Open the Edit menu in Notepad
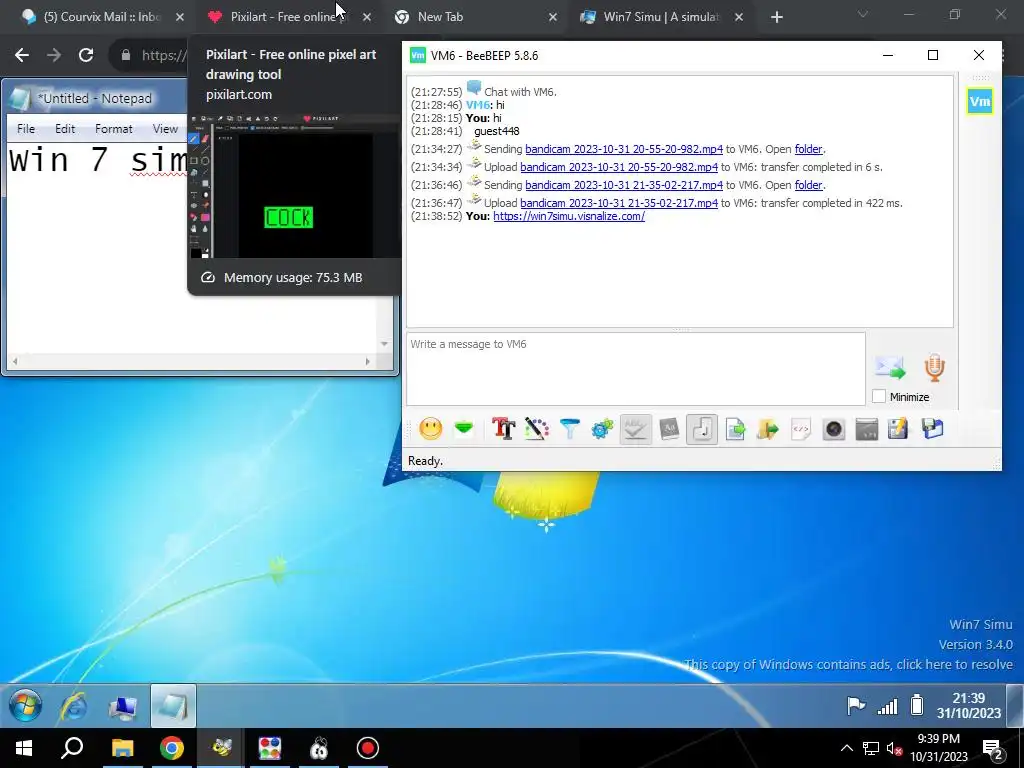 tap(65, 129)
